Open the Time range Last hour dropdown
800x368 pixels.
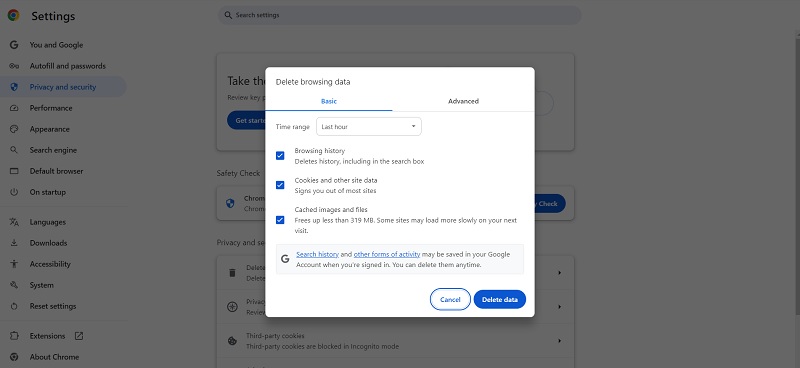[x=369, y=127]
